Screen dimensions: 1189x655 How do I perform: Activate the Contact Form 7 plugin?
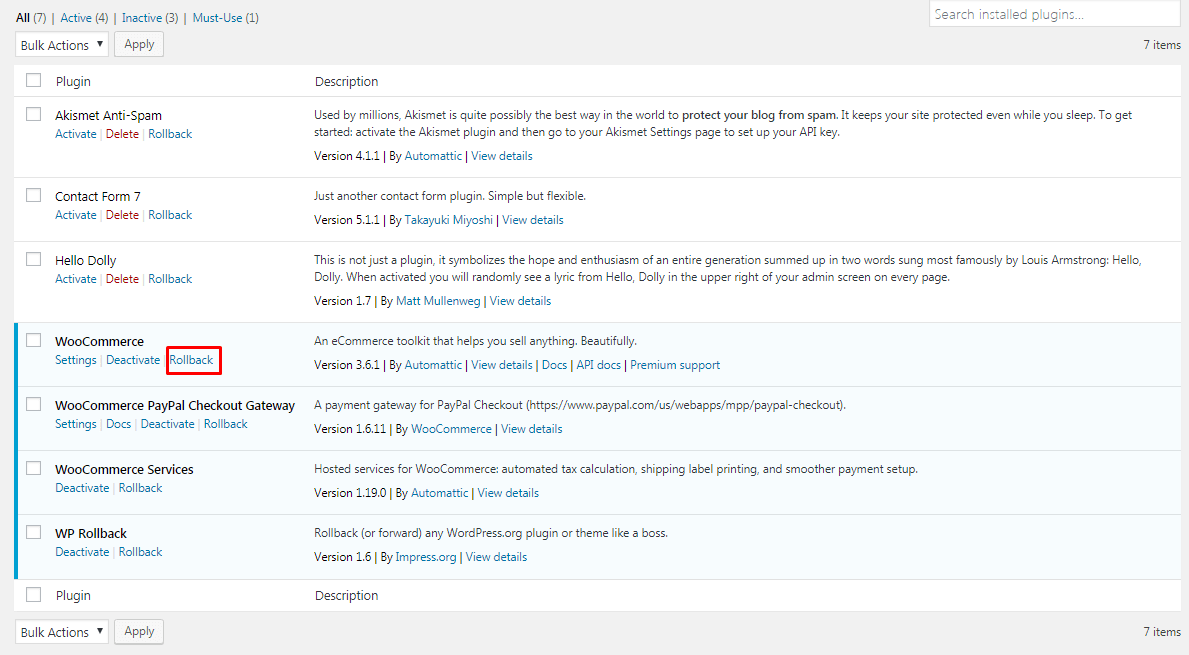(x=76, y=215)
